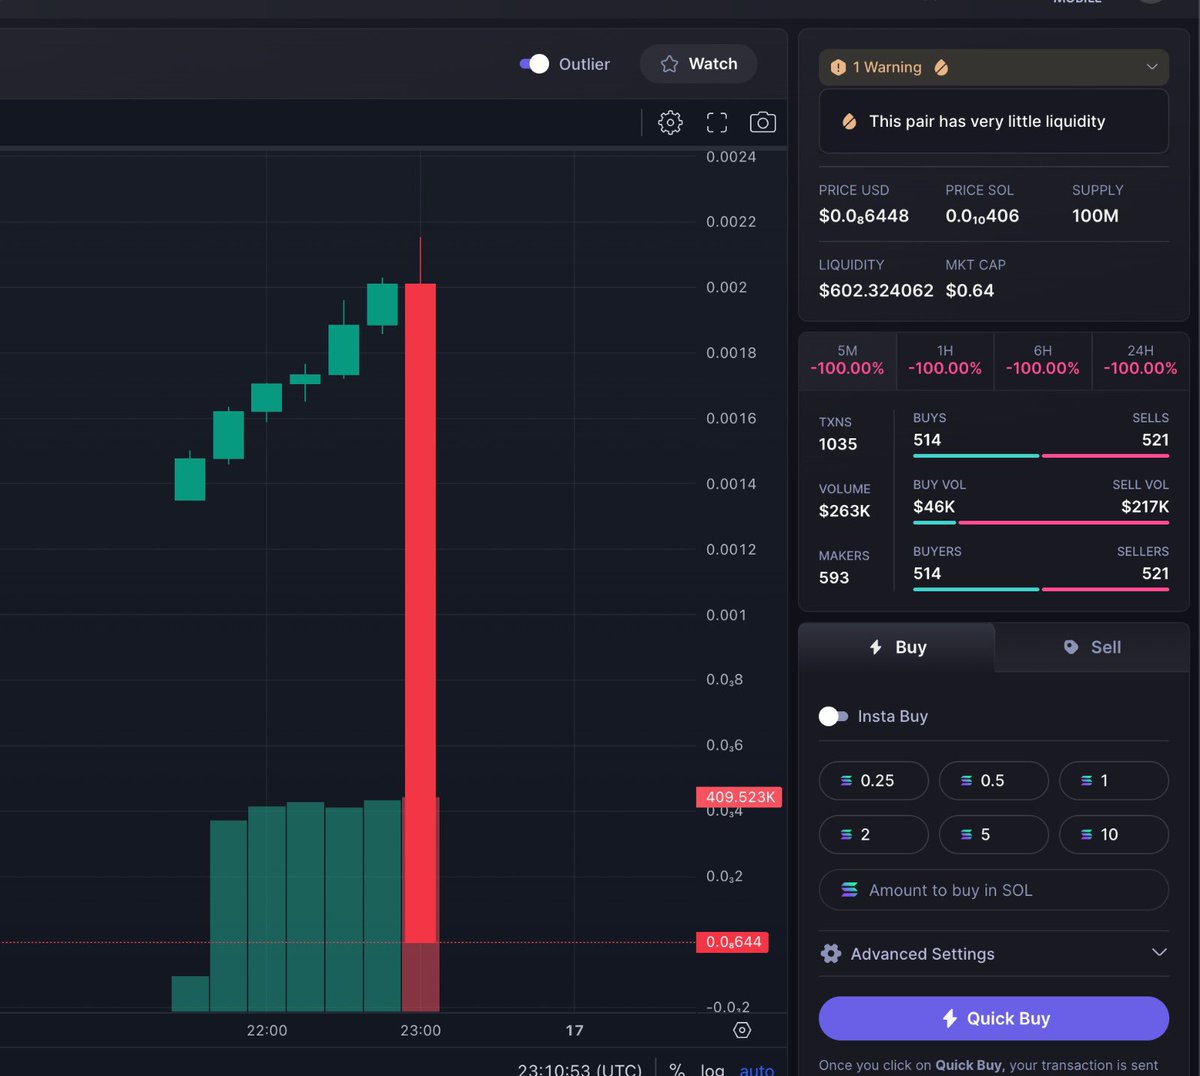Take a chart snapshot with camera icon
Screen dimensions: 1200x1076
(763, 122)
